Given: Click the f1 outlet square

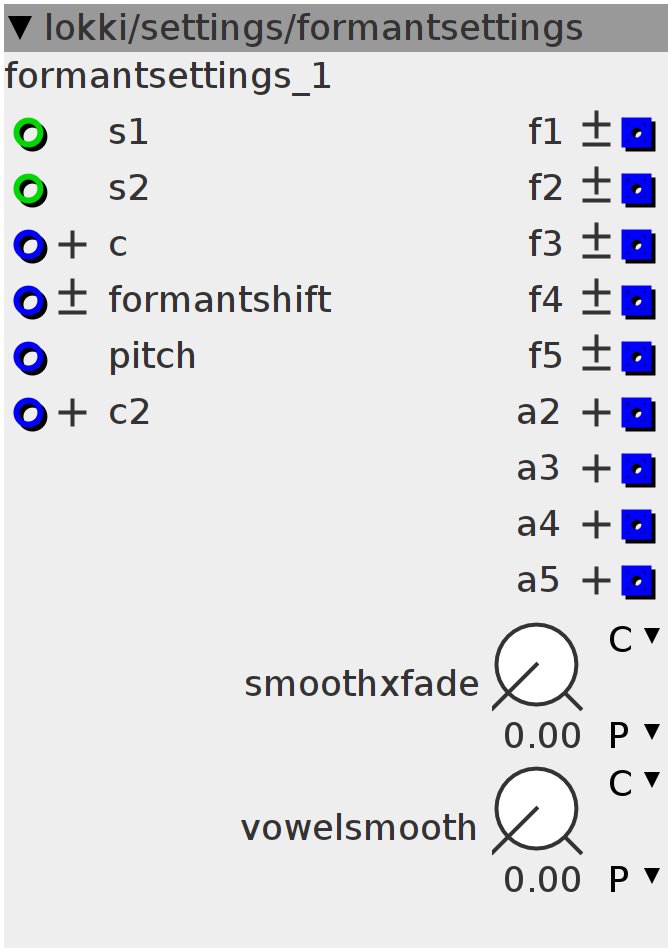Looking at the screenshot, I should point(638,134).
